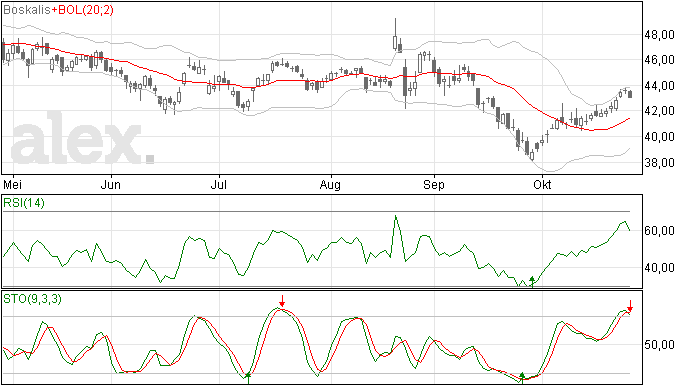Viewport: 690px width, 387px height.
Task: Click the stochastic 50,00 axis value
Action: (x=659, y=345)
